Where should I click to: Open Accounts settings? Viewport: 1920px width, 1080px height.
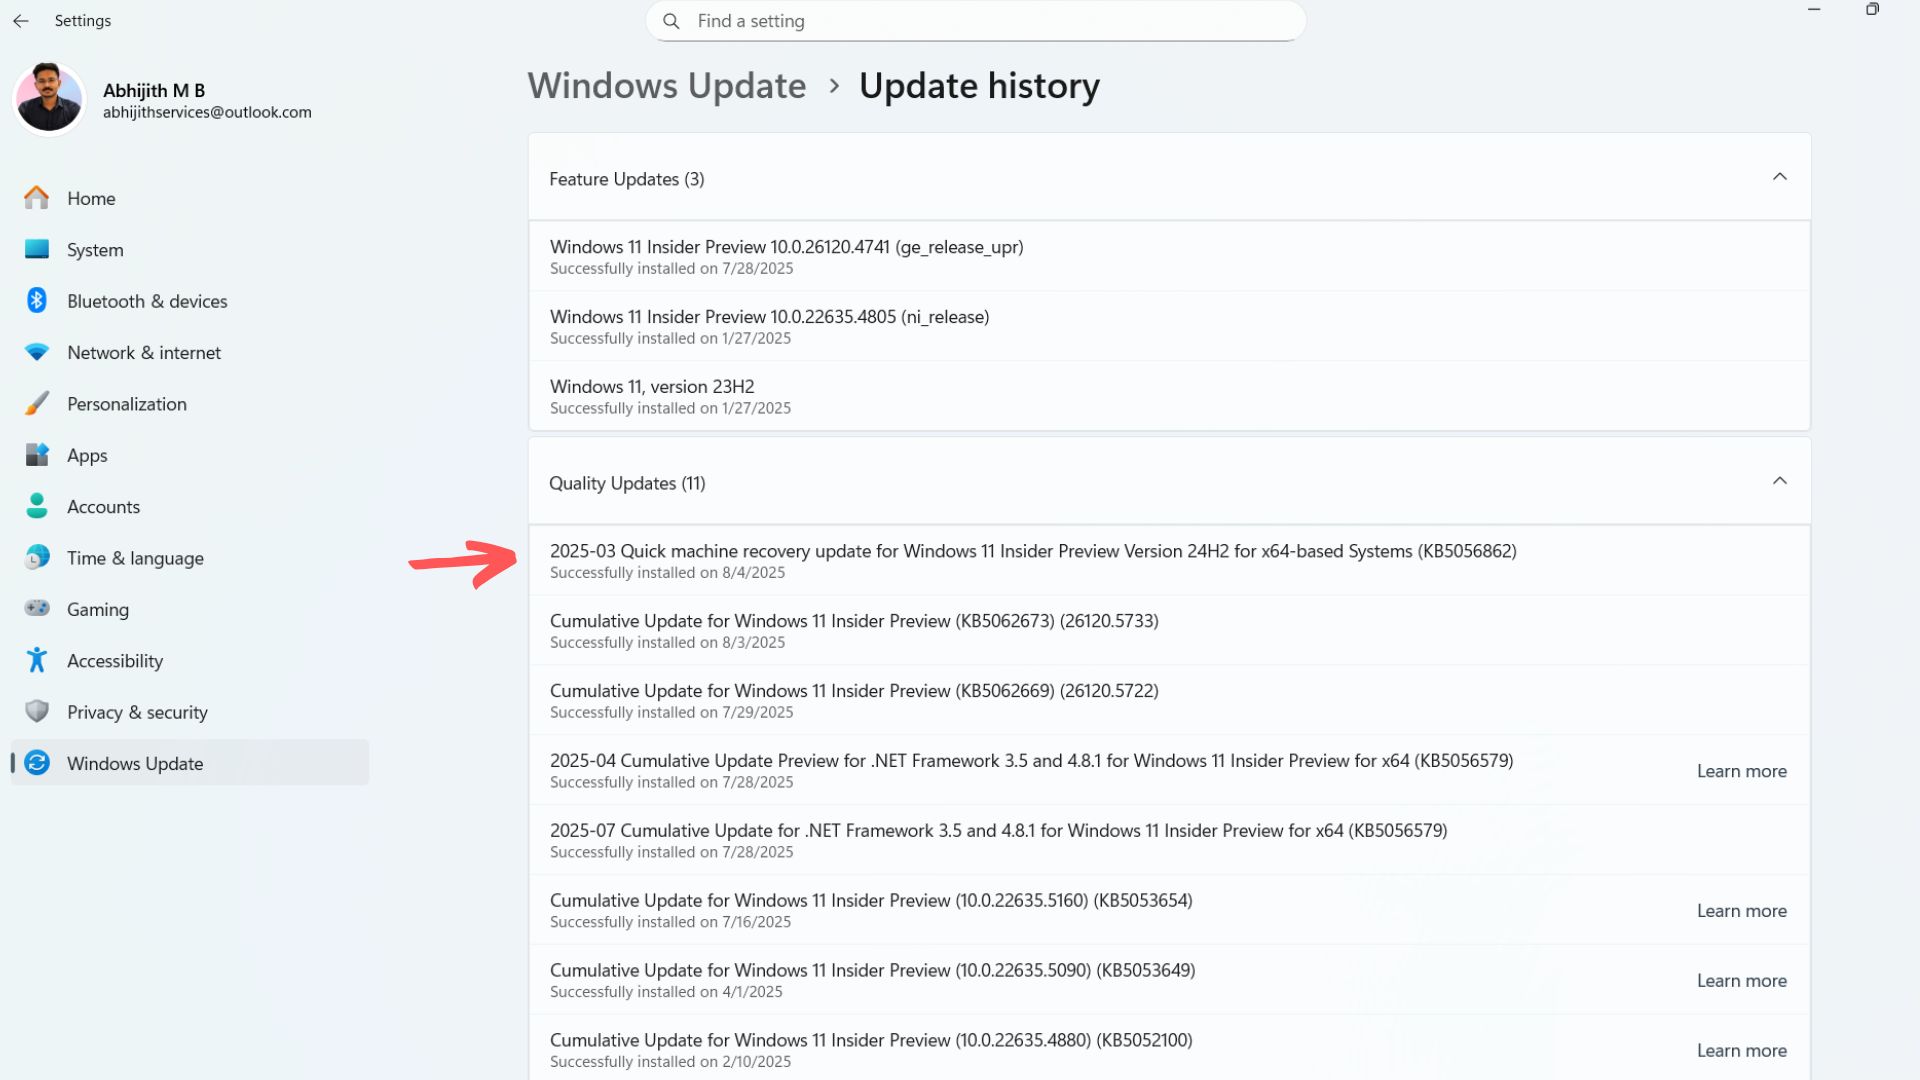coord(190,507)
